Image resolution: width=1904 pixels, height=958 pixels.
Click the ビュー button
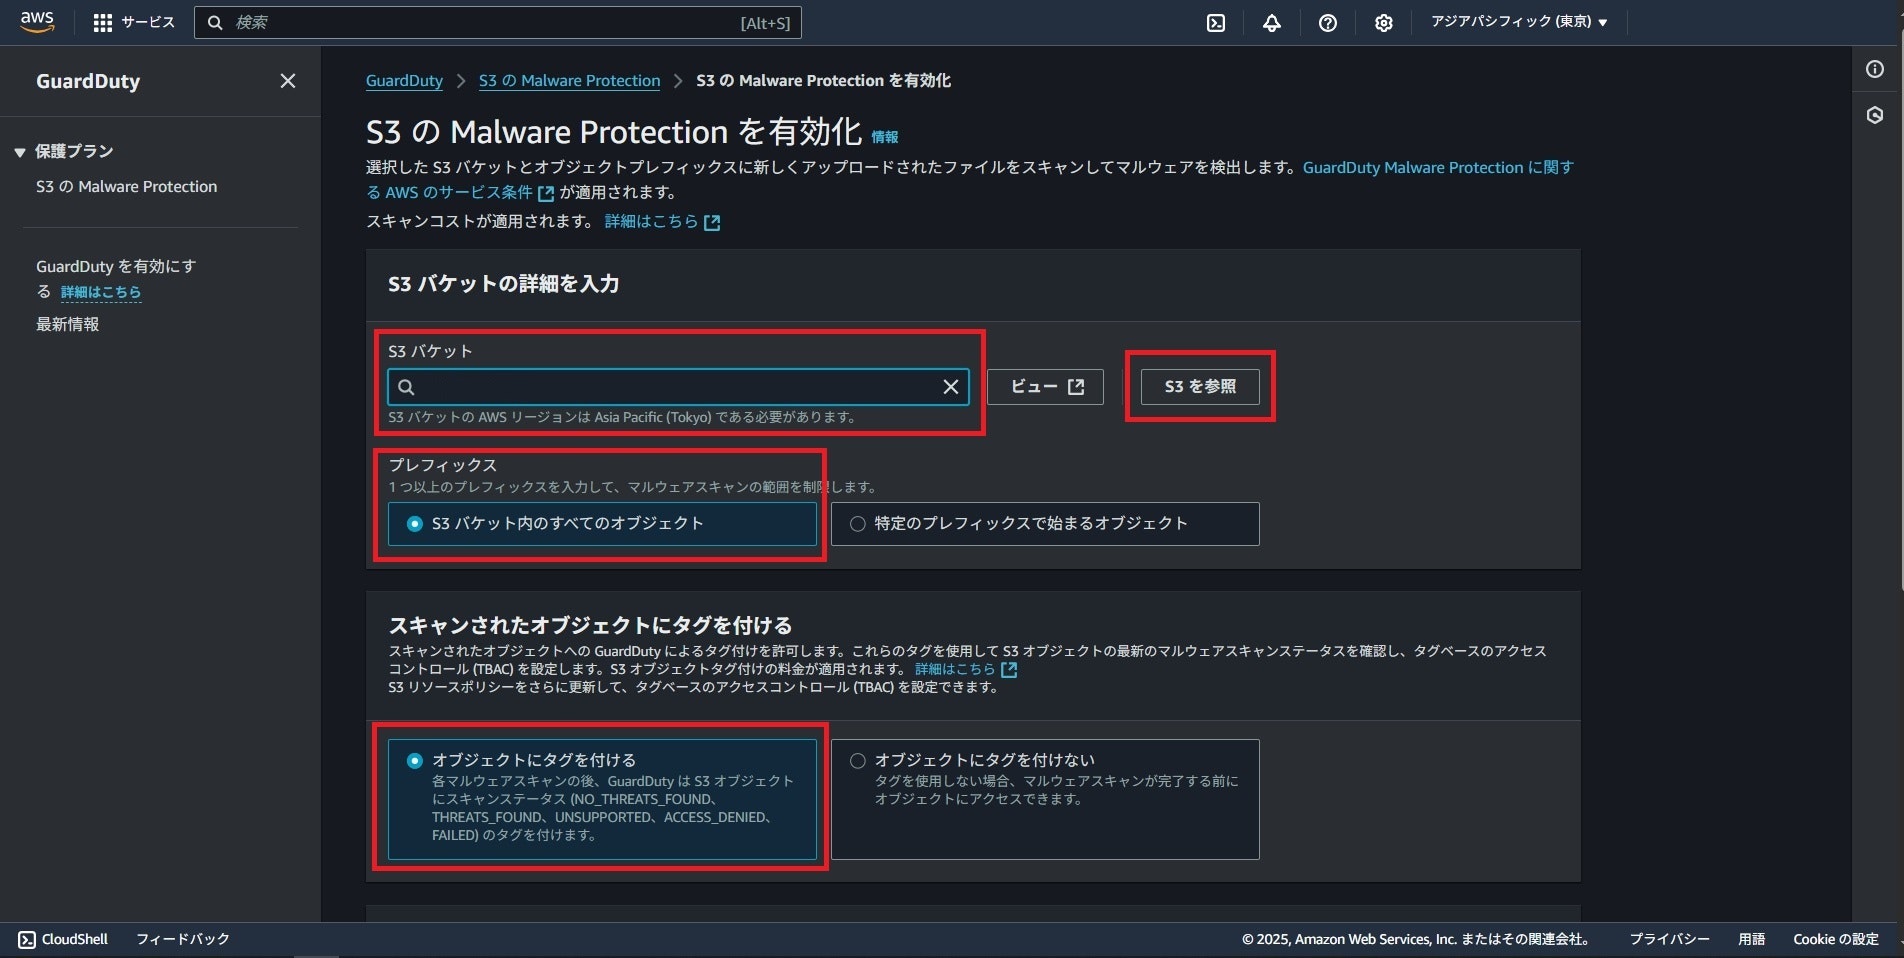pos(1044,387)
